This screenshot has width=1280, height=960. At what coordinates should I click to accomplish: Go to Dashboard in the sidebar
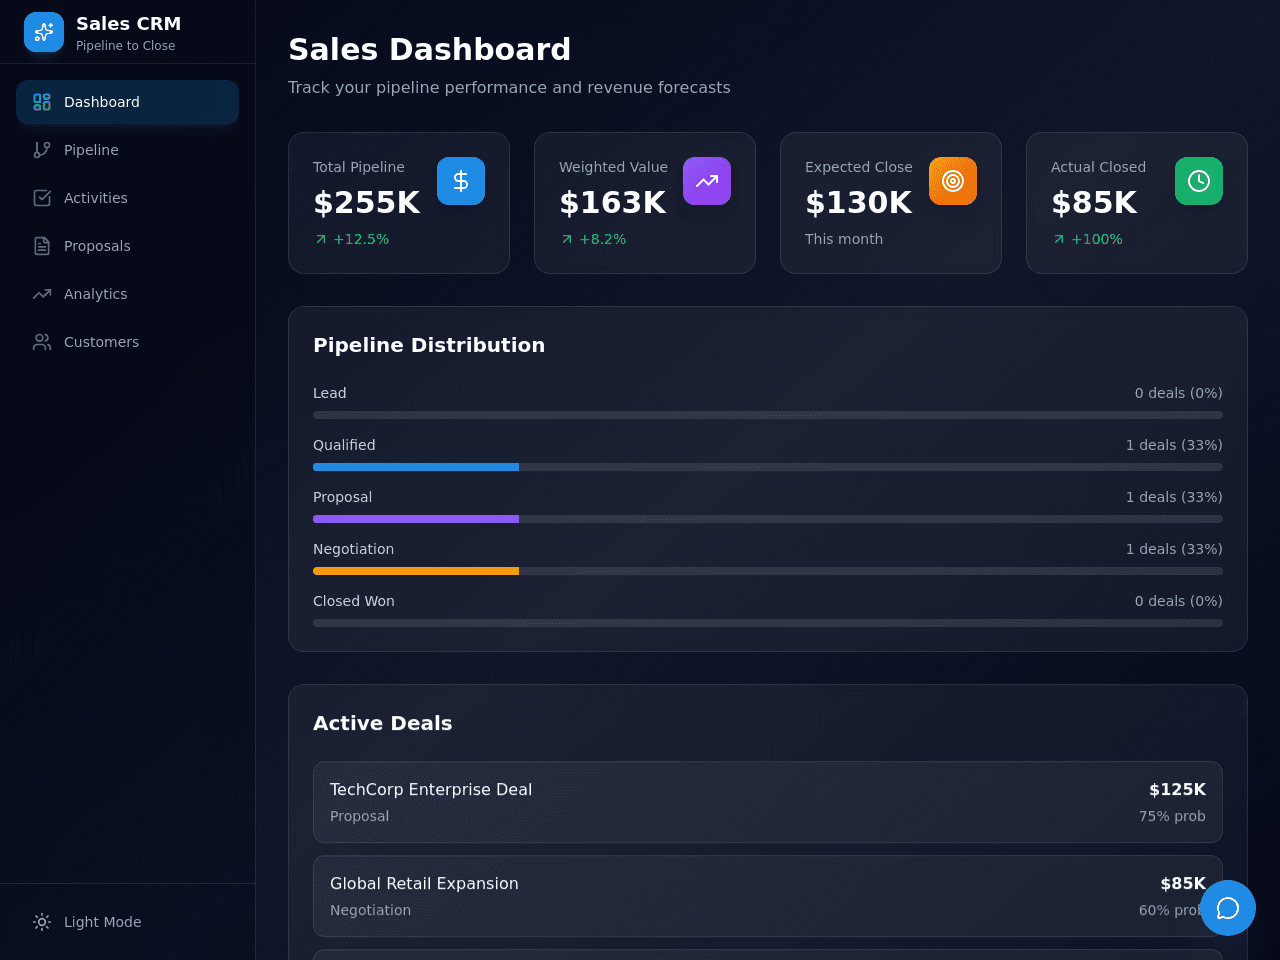click(127, 102)
